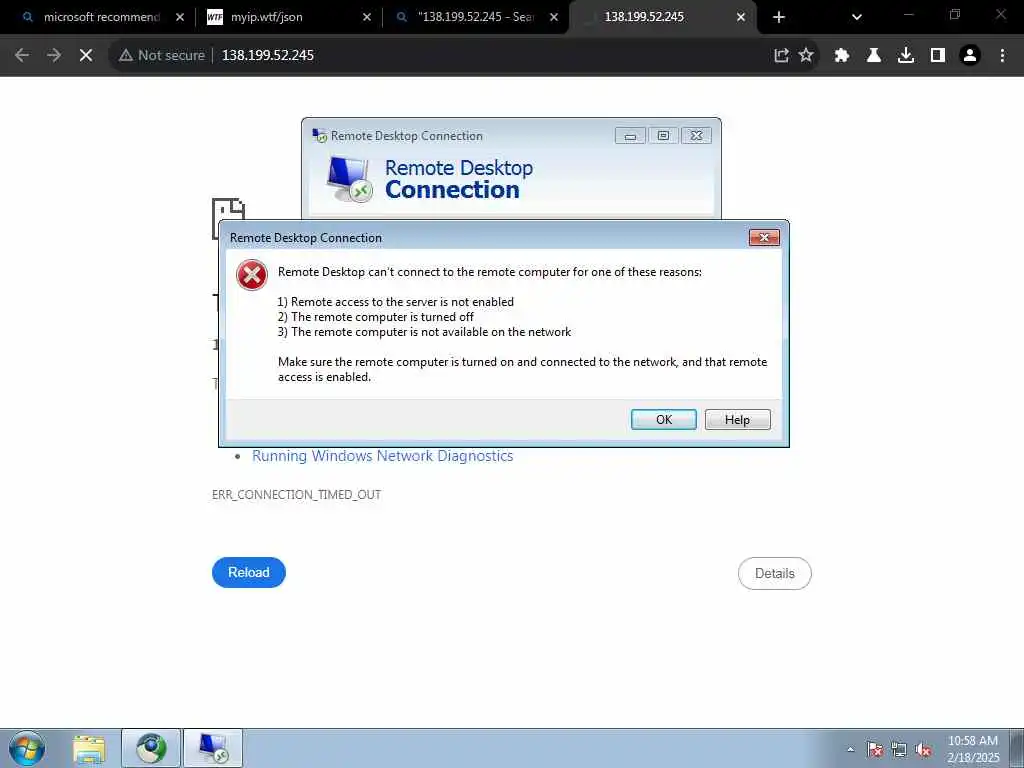Click the Remote Desktop taskbar button
1024x768 pixels.
coord(213,748)
